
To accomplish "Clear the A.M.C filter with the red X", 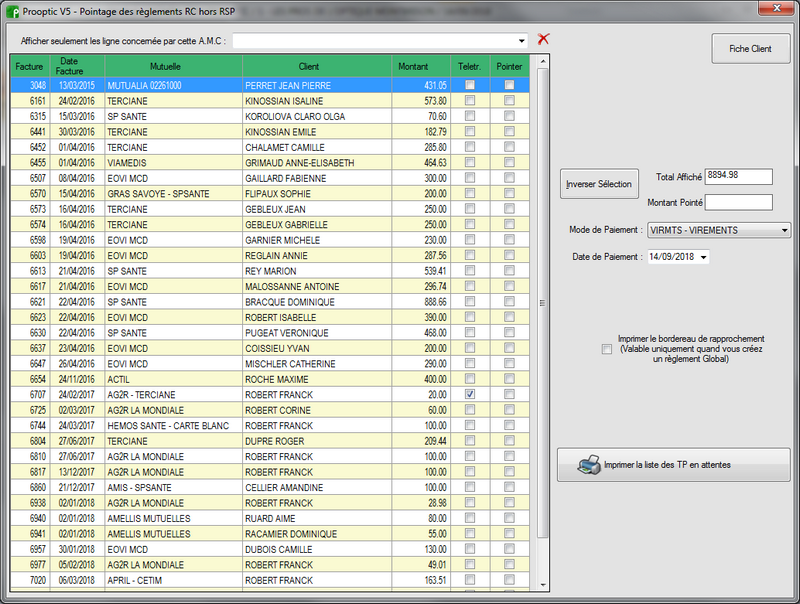I will (543, 39).
